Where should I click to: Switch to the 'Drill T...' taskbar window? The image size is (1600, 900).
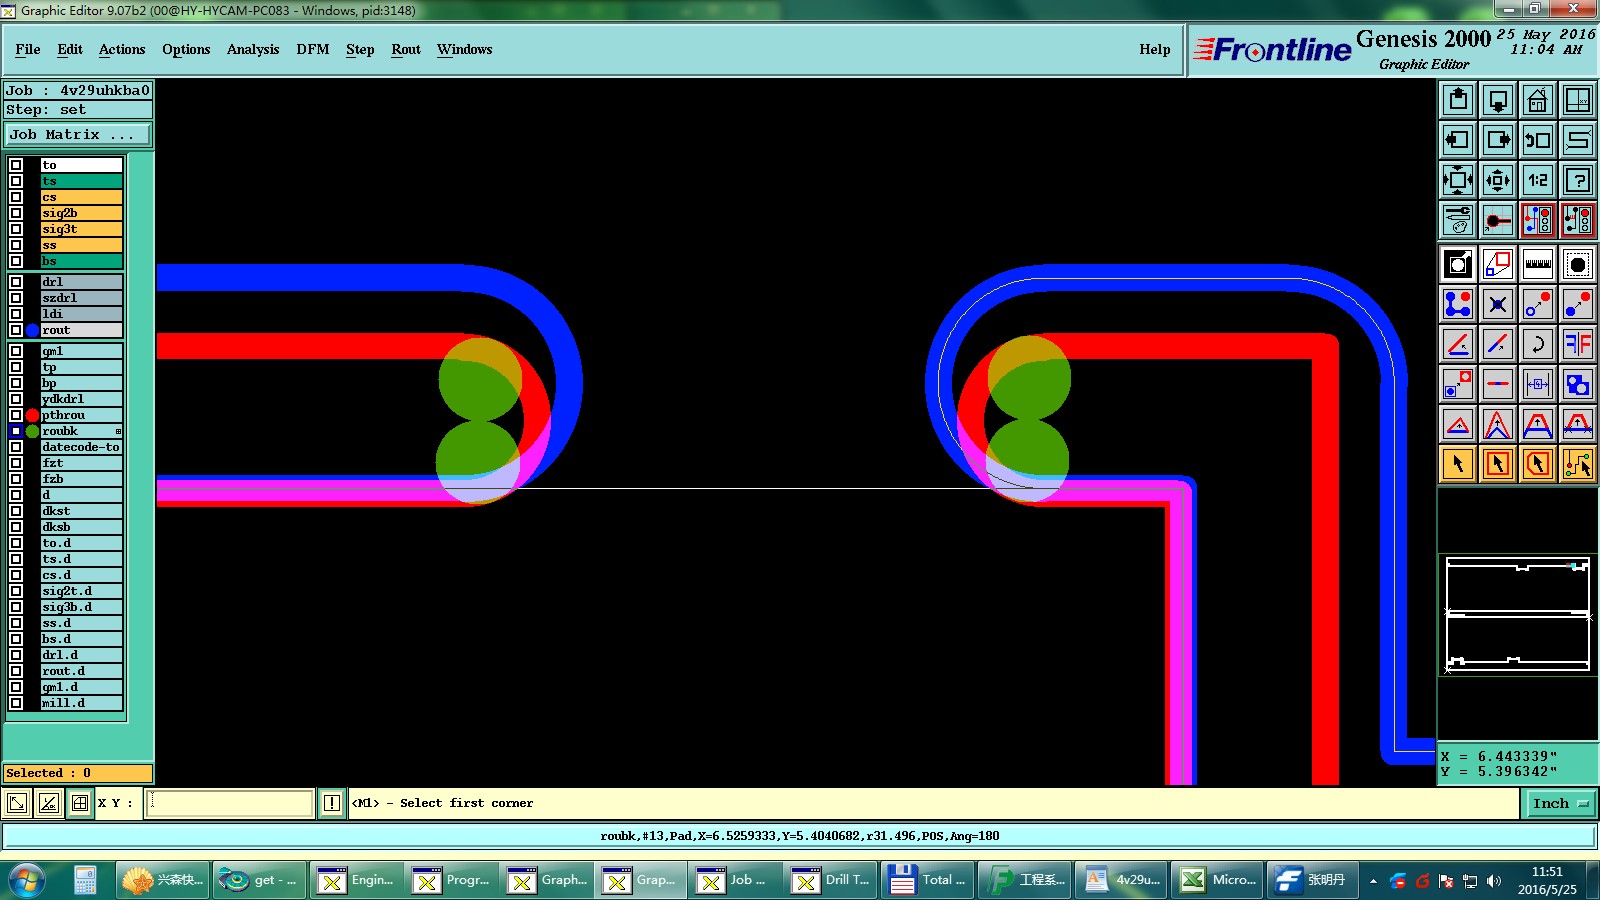tap(831, 880)
